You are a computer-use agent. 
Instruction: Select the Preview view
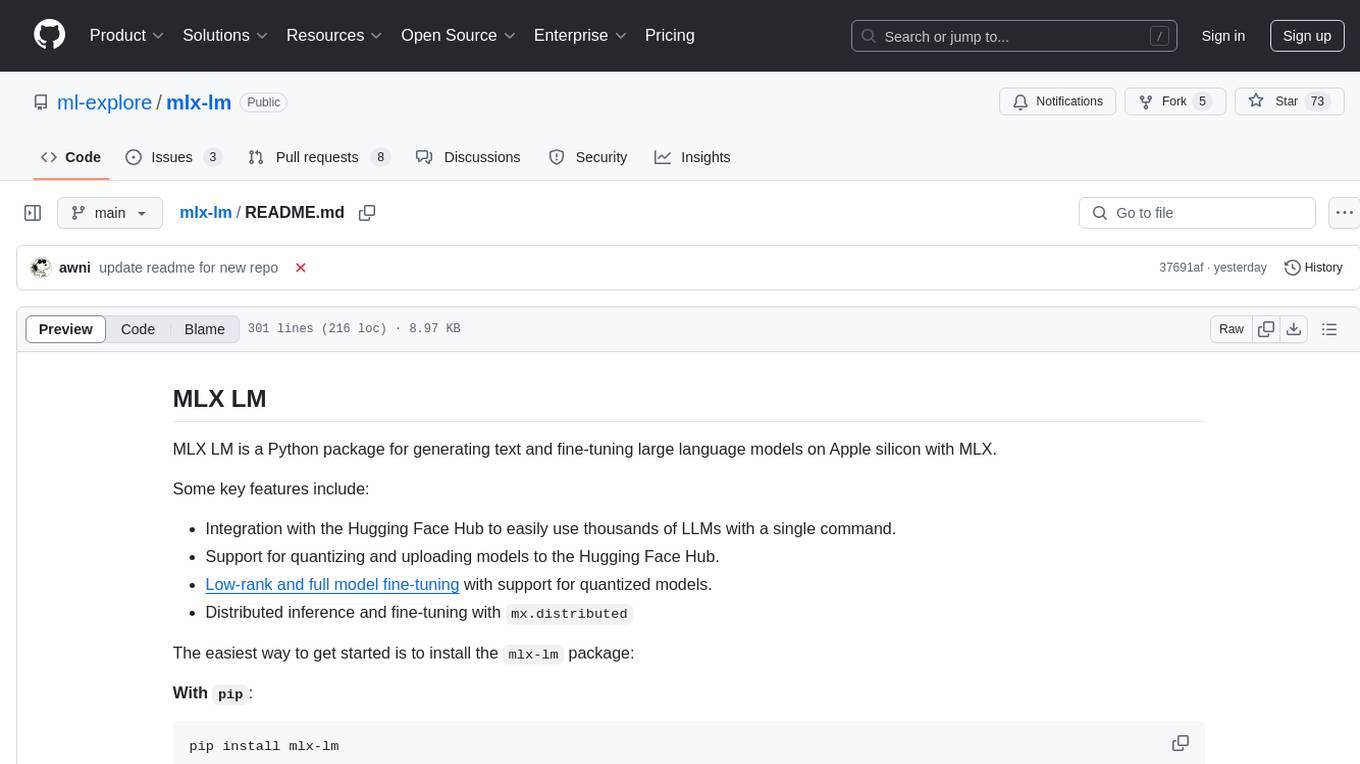point(66,329)
